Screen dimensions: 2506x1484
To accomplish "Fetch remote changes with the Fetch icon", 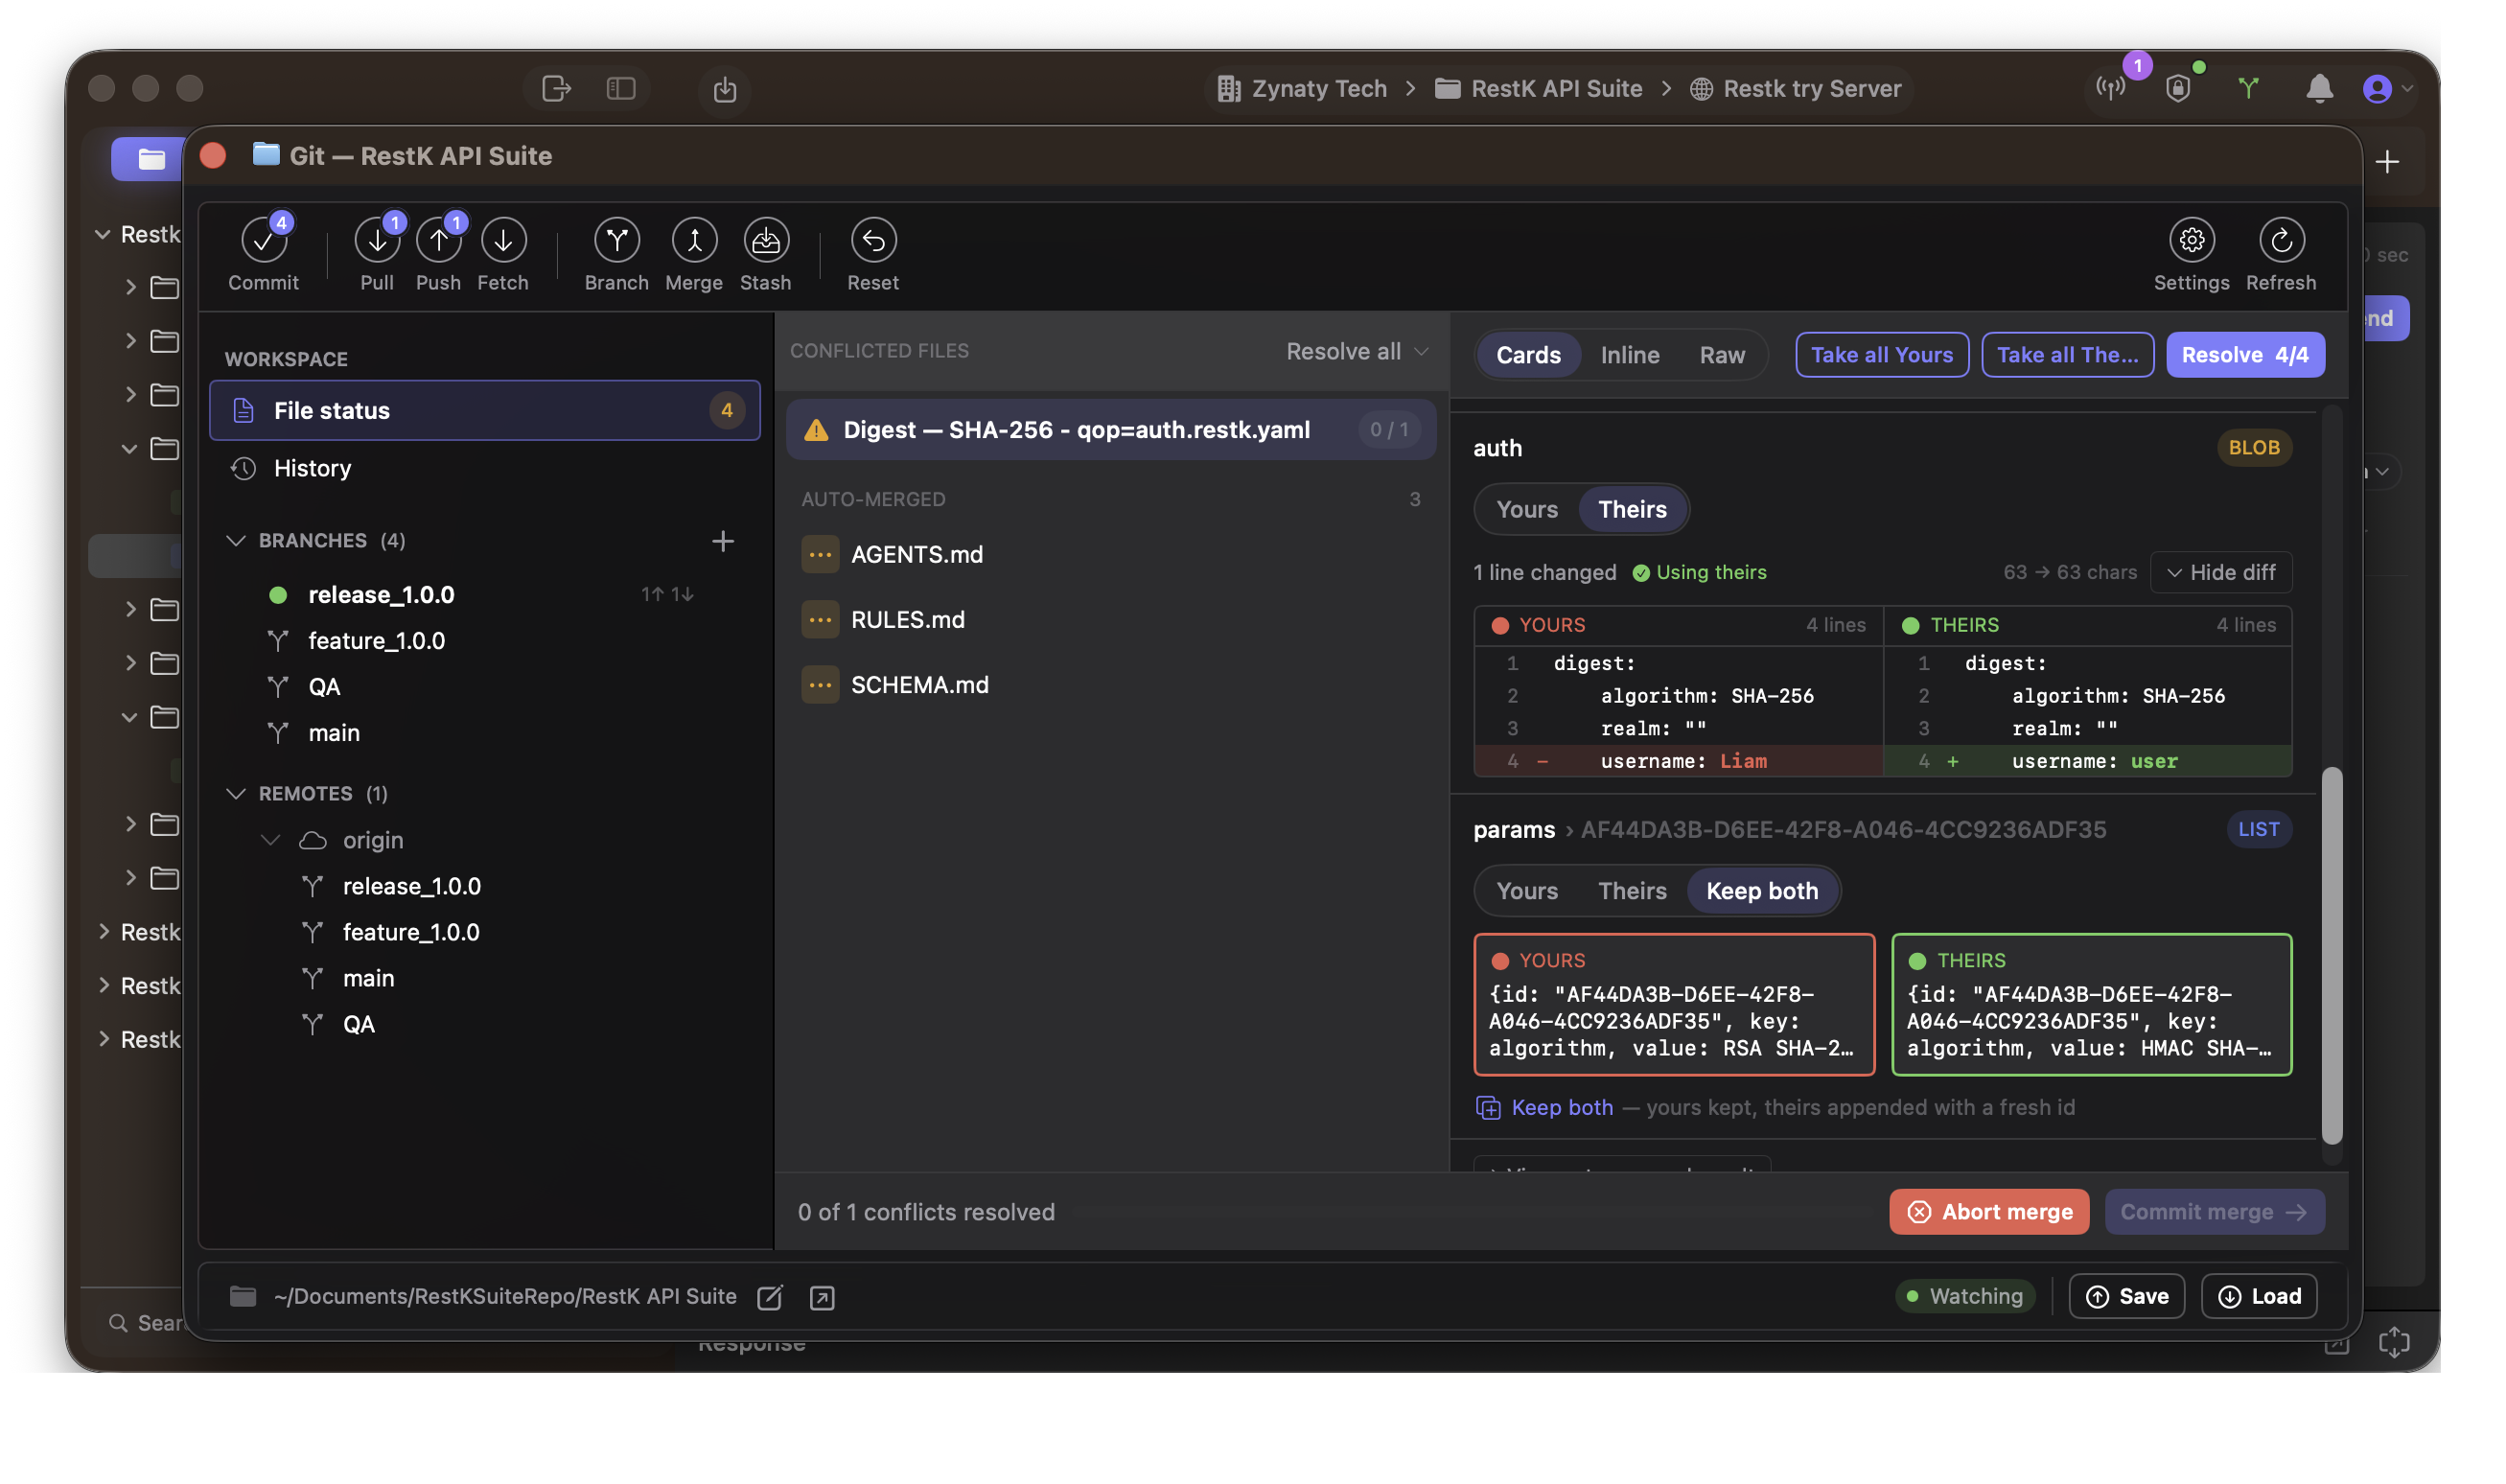I will (x=502, y=253).
